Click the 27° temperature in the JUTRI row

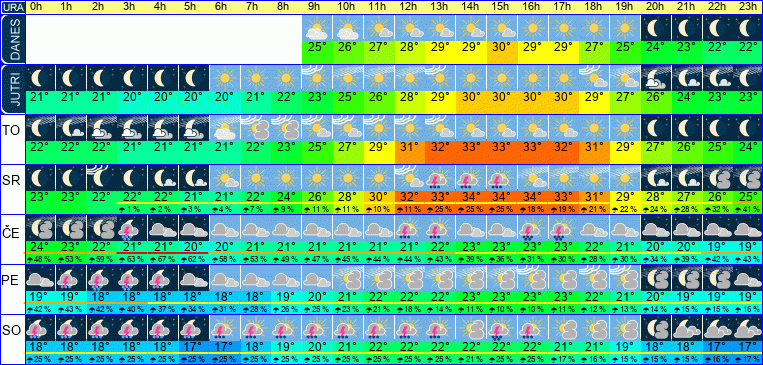pyautogui.click(x=625, y=97)
